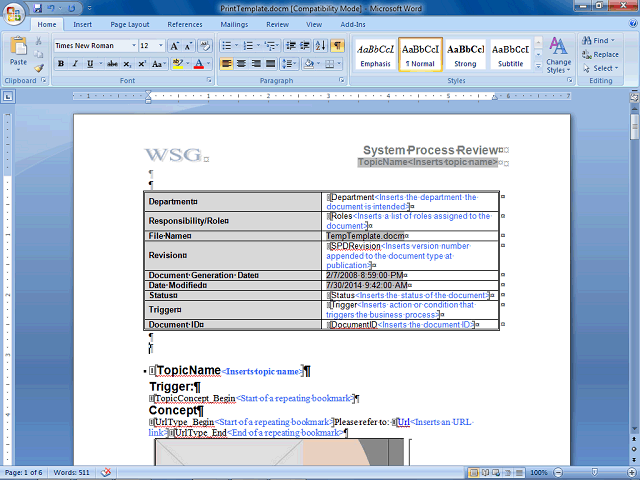Toggle the ruler view button above scrollbar
This screenshot has height=480, width=640.
(x=634, y=97)
